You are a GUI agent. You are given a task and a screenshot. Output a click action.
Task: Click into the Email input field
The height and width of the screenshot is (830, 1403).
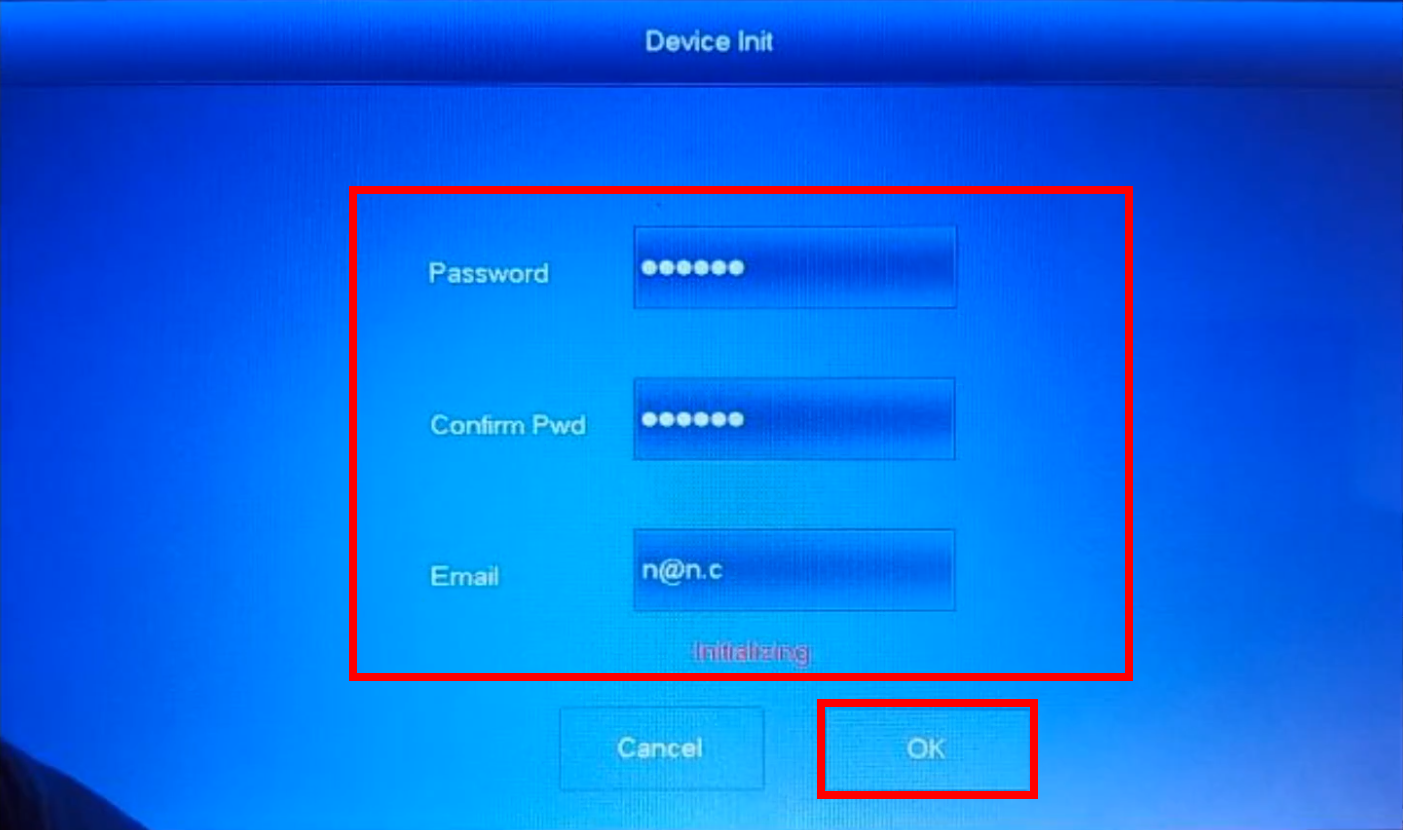(x=794, y=570)
